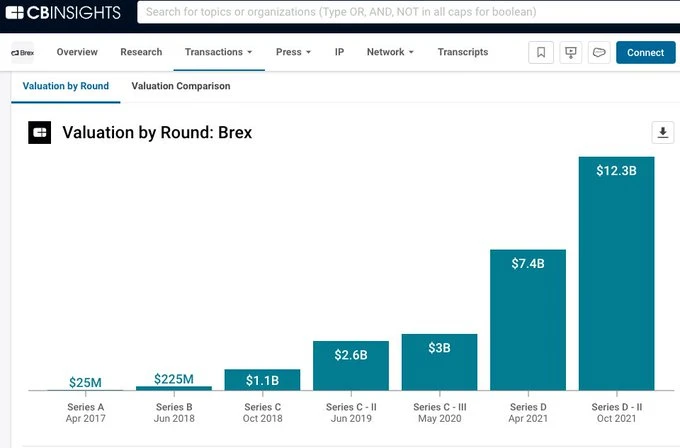Click the CB Insights logo
Viewport: 680px width, 448px height.
coord(63,12)
